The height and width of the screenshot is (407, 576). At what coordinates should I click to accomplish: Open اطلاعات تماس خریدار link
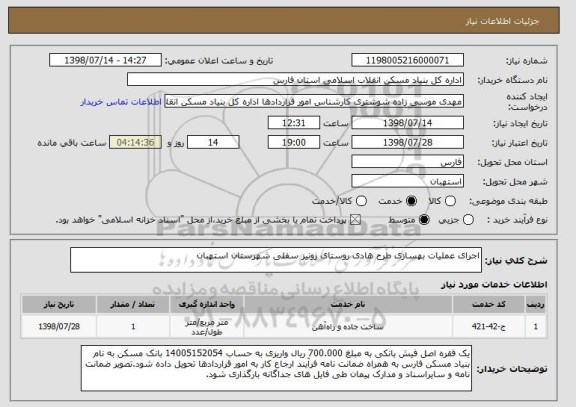pos(121,102)
